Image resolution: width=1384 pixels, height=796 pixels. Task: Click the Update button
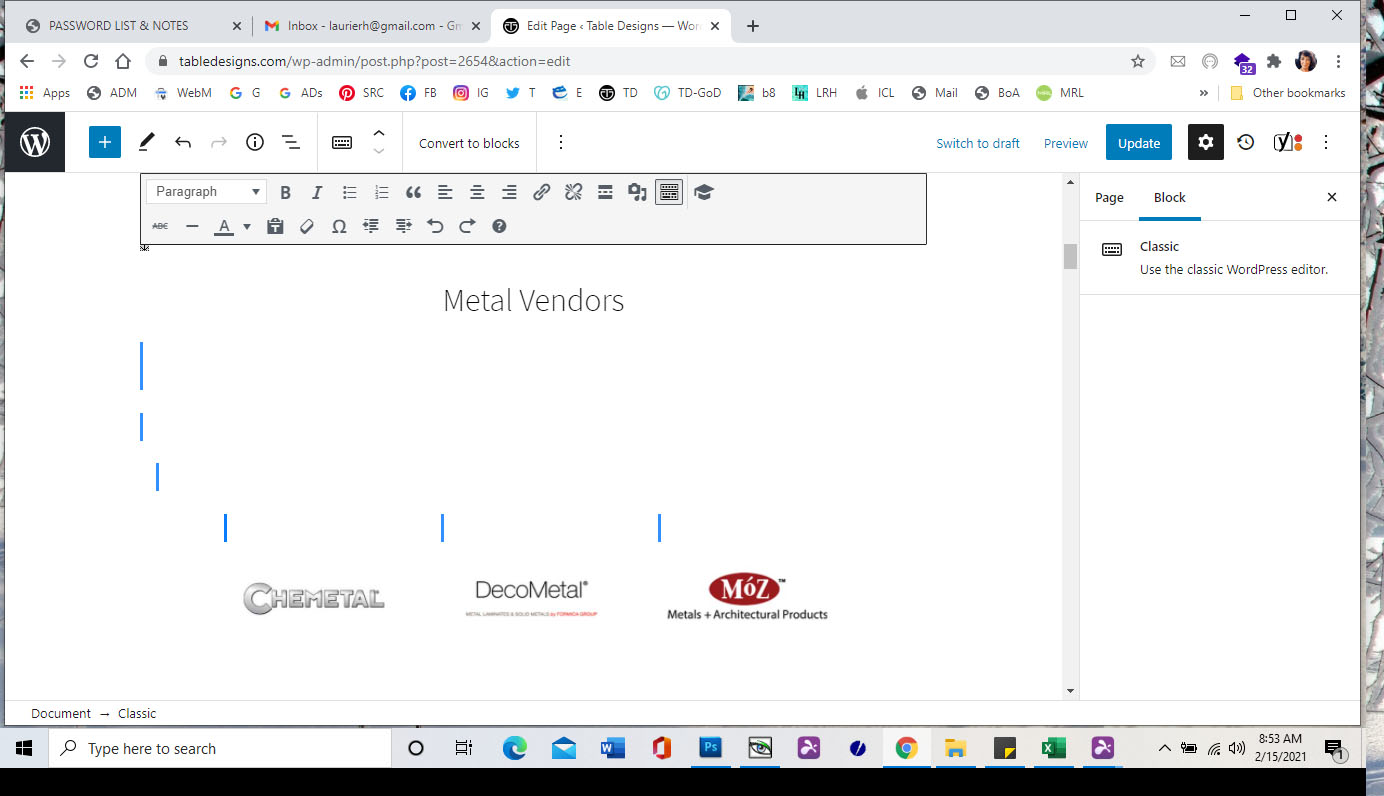pos(1138,142)
